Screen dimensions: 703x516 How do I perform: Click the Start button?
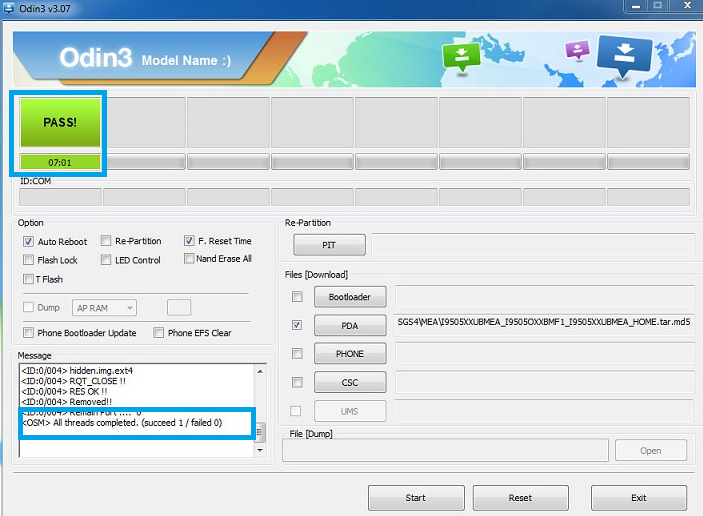tap(416, 498)
